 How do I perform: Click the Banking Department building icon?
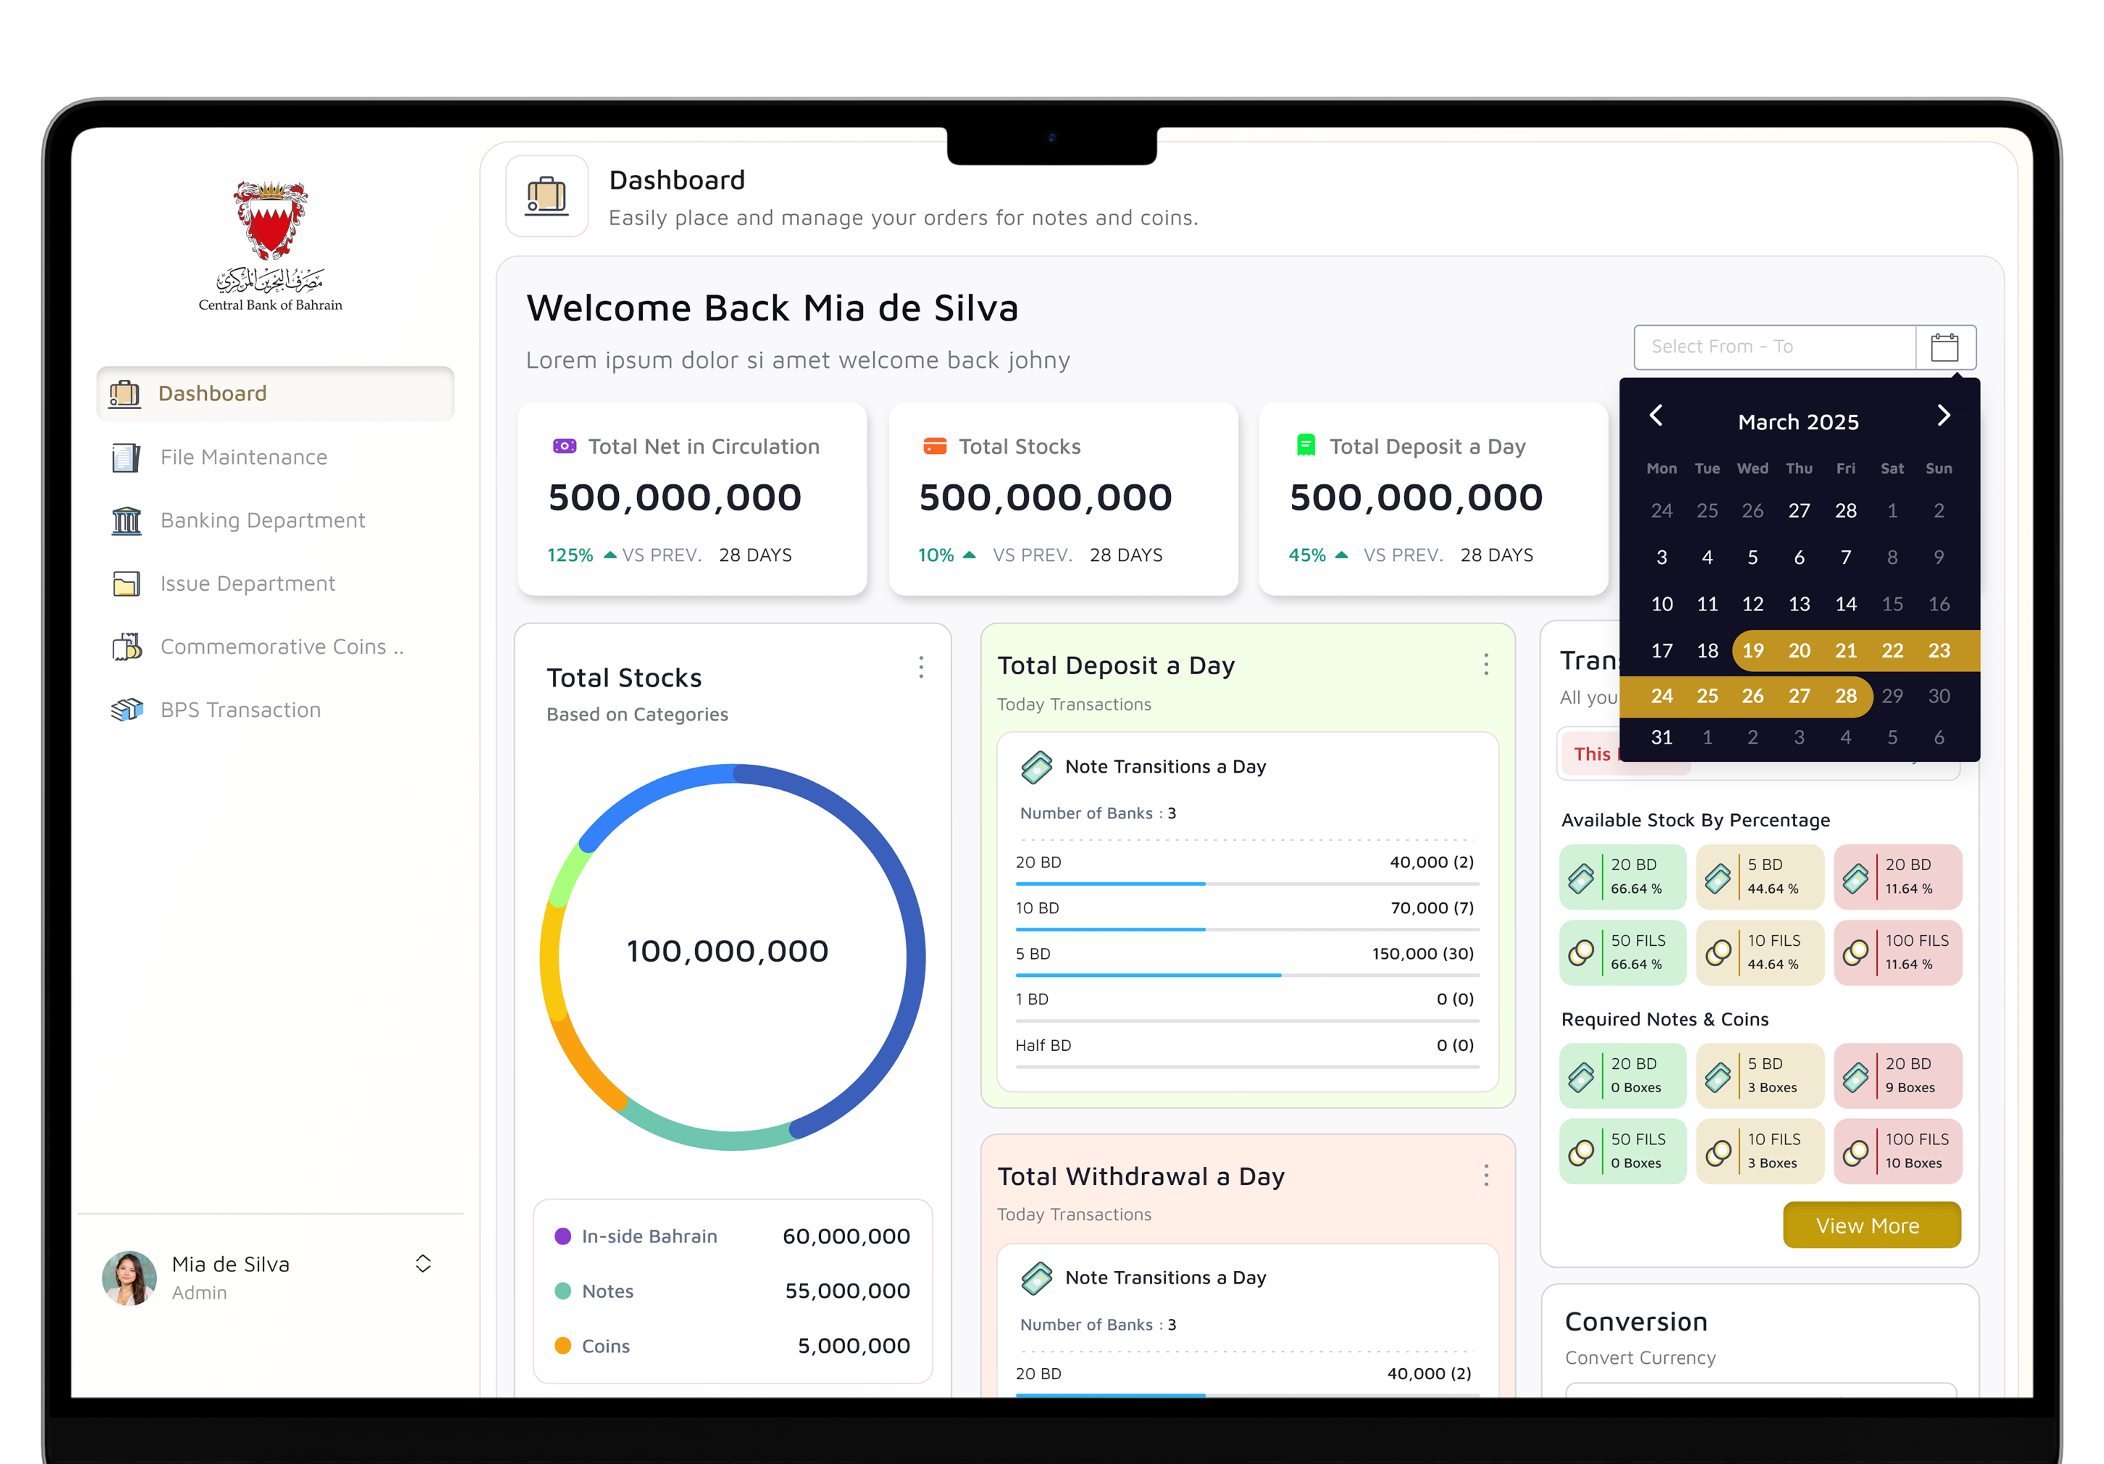126,520
